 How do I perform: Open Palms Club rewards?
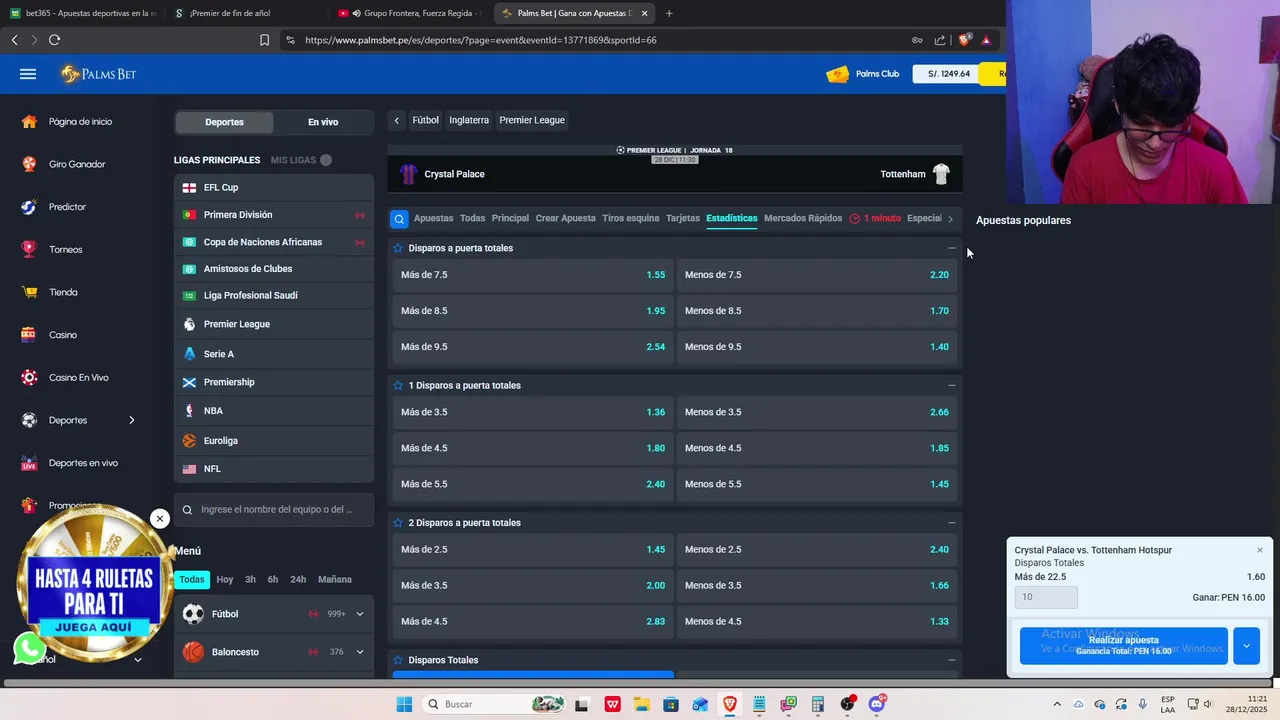[x=862, y=74]
